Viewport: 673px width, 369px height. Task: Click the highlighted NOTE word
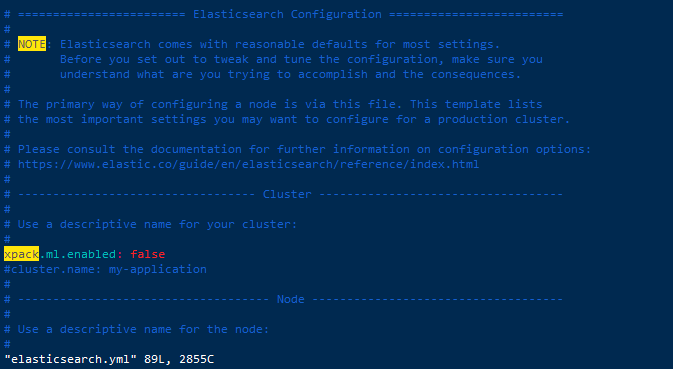tap(32, 44)
